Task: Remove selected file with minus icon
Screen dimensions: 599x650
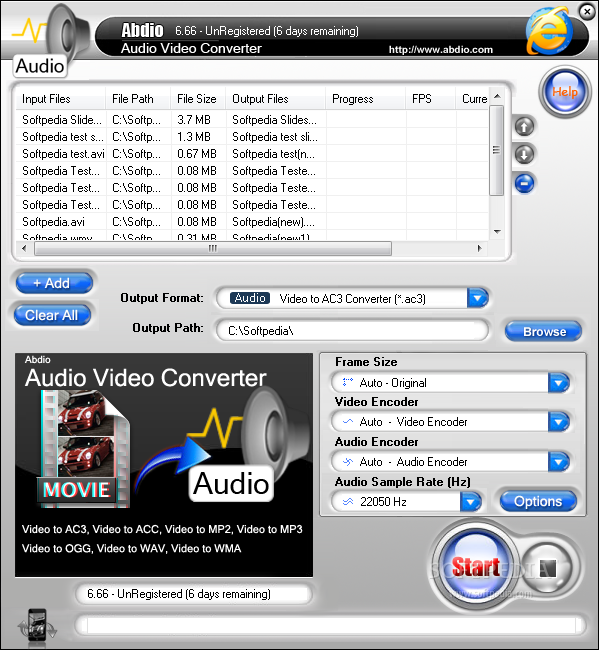Action: point(524,183)
